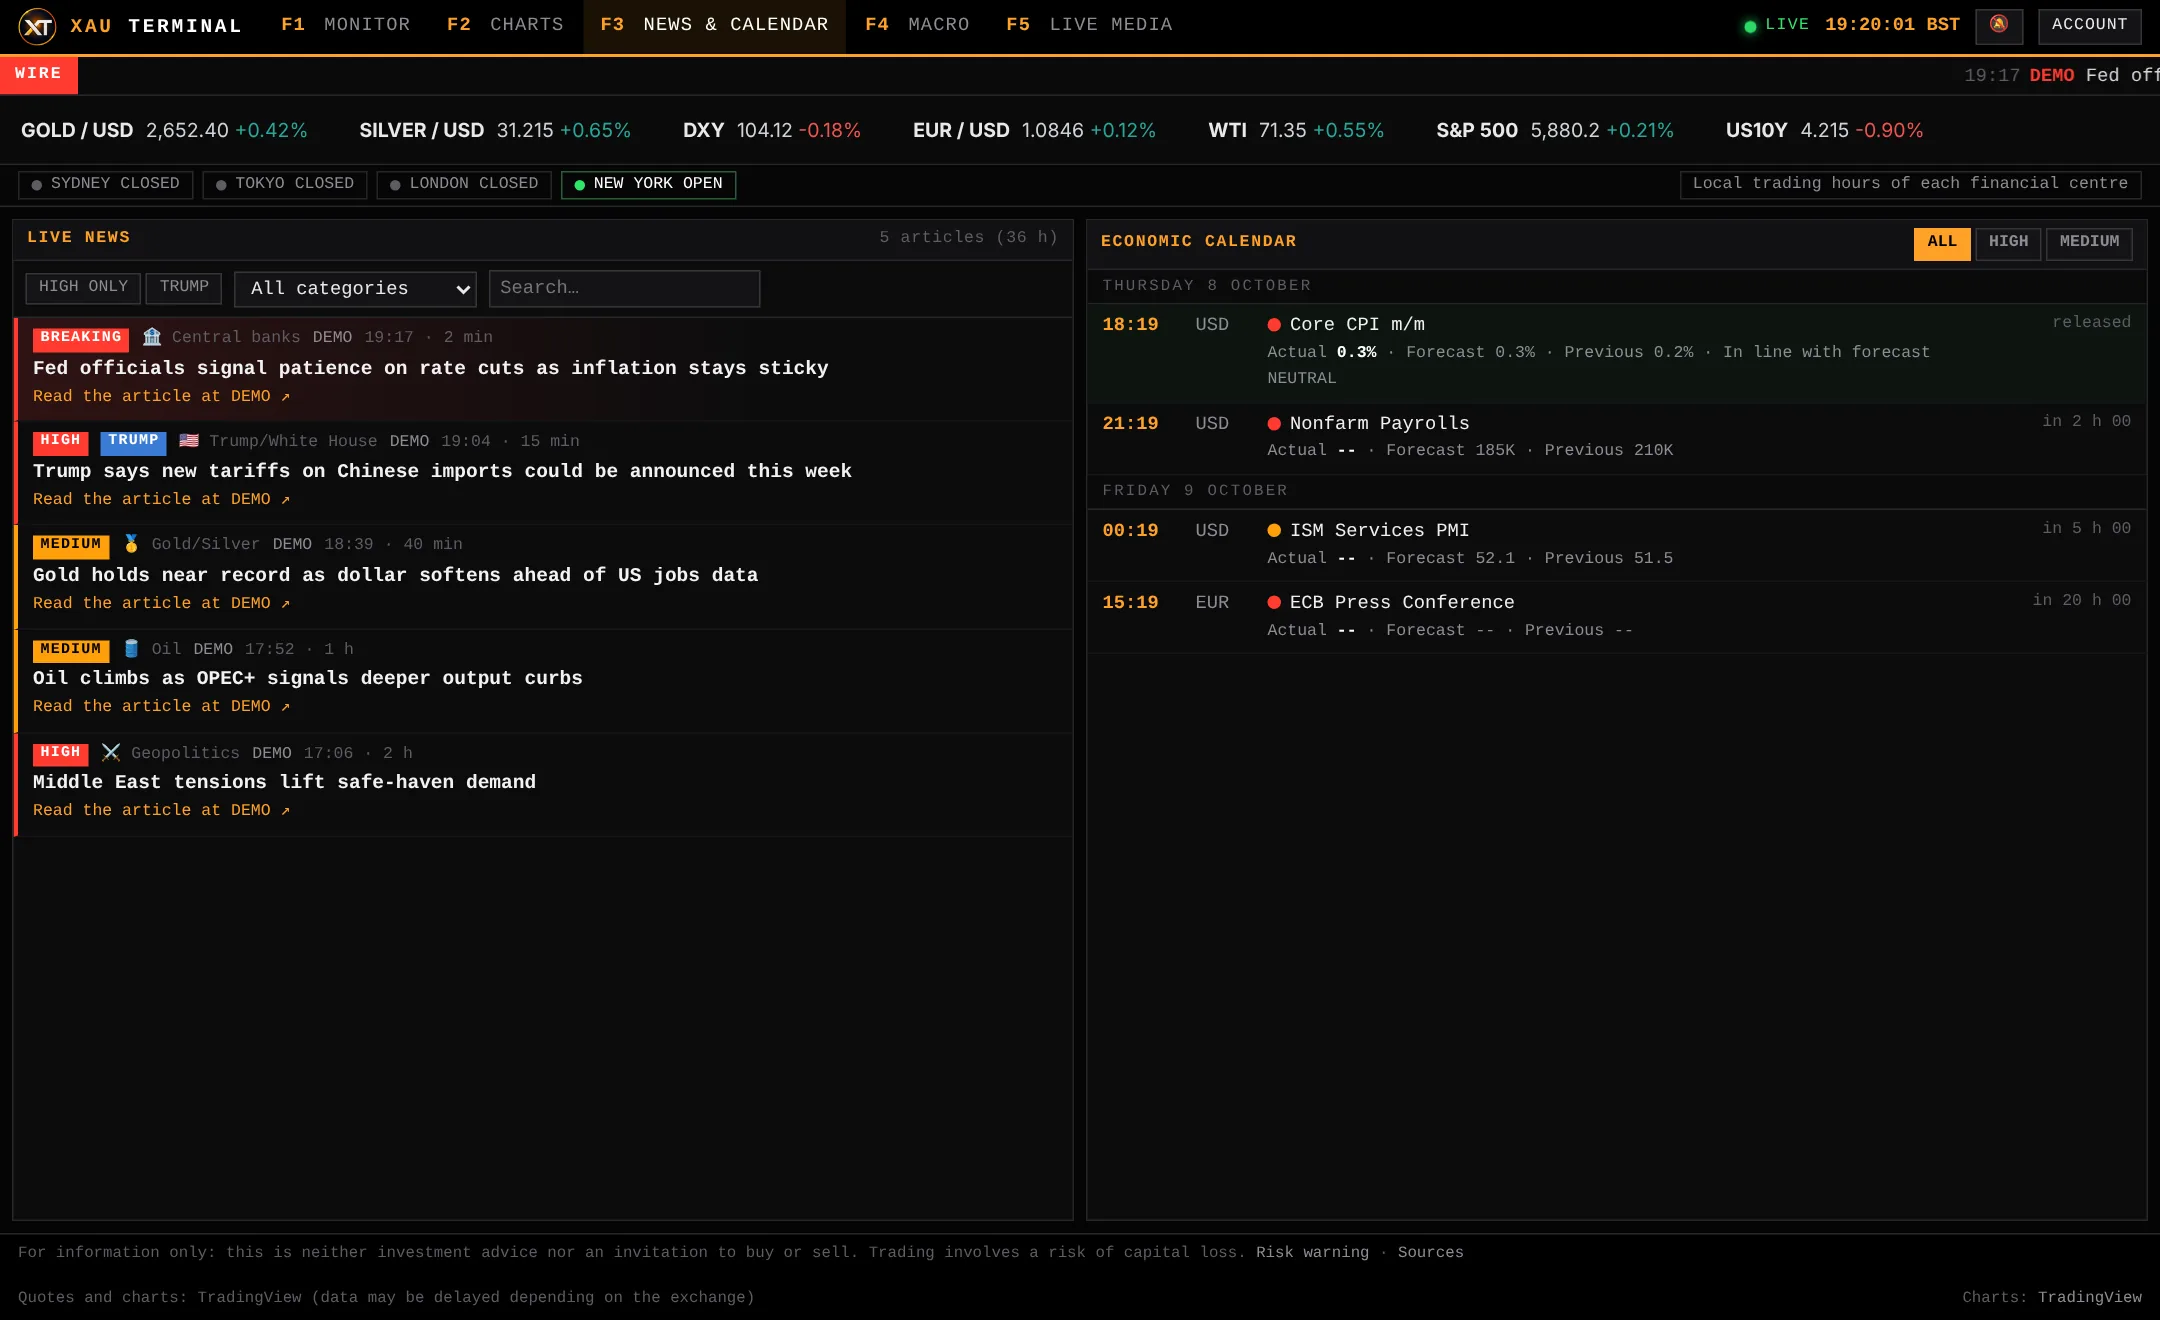The height and width of the screenshot is (1320, 2160).
Task: Click the crossed swords Geopolitics icon
Action: point(111,752)
